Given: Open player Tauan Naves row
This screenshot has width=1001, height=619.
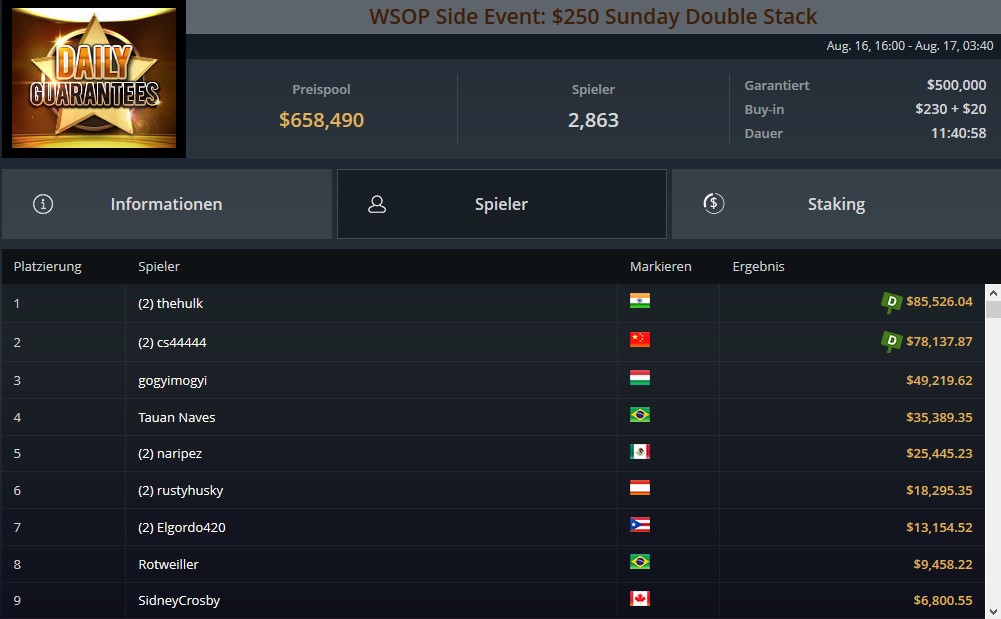Looking at the screenshot, I should click(x=493, y=417).
